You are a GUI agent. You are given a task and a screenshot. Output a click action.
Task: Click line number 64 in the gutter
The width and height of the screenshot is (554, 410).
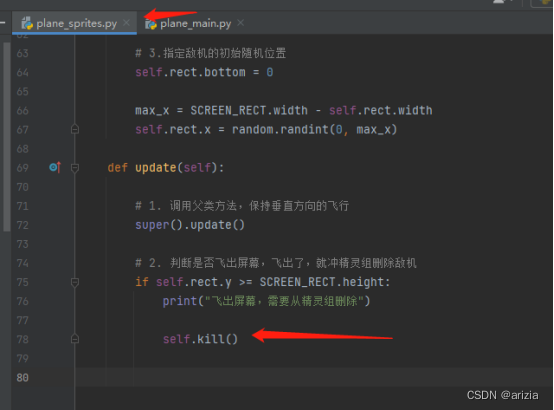click(x=22, y=72)
